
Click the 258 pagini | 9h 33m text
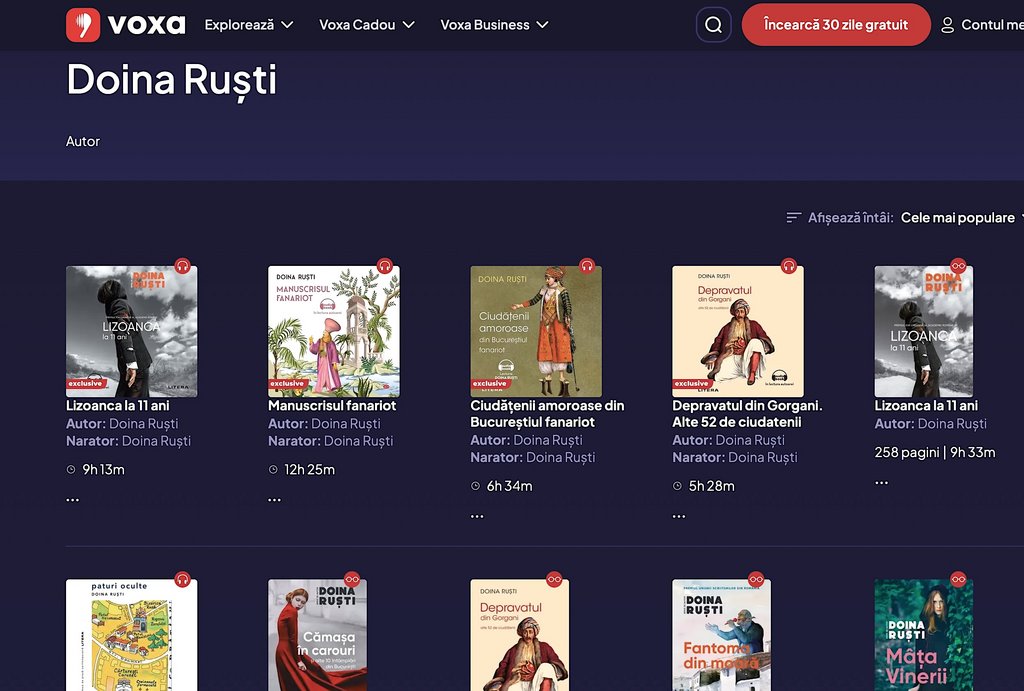(x=935, y=452)
